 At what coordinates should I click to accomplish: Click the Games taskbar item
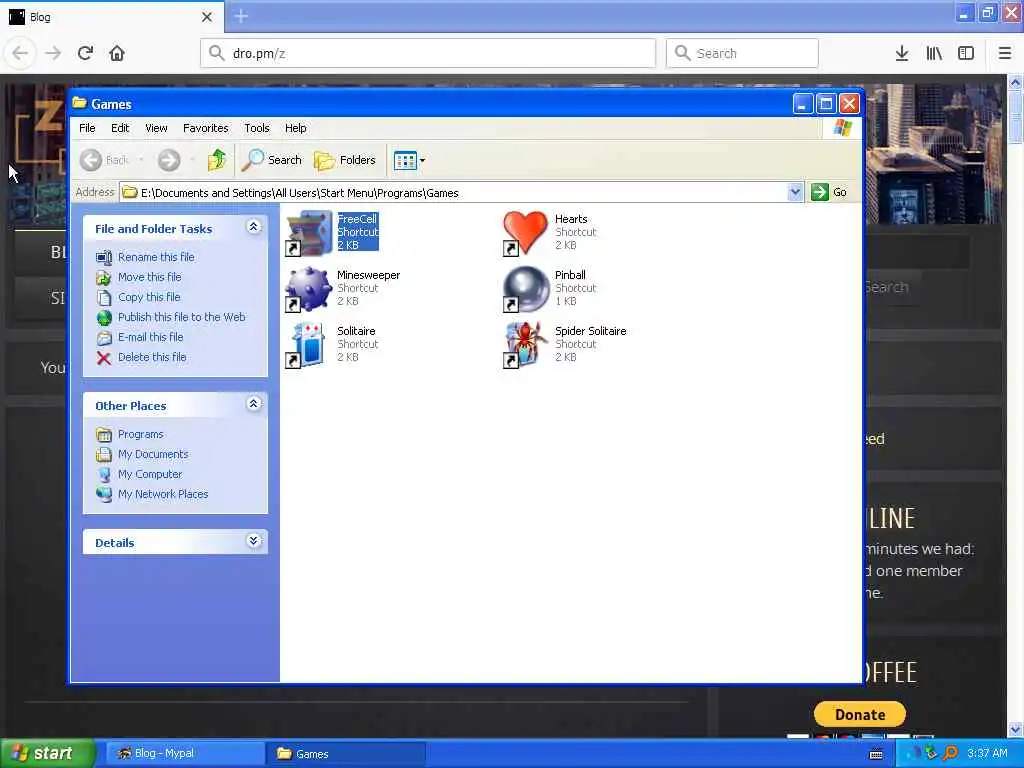pyautogui.click(x=346, y=754)
